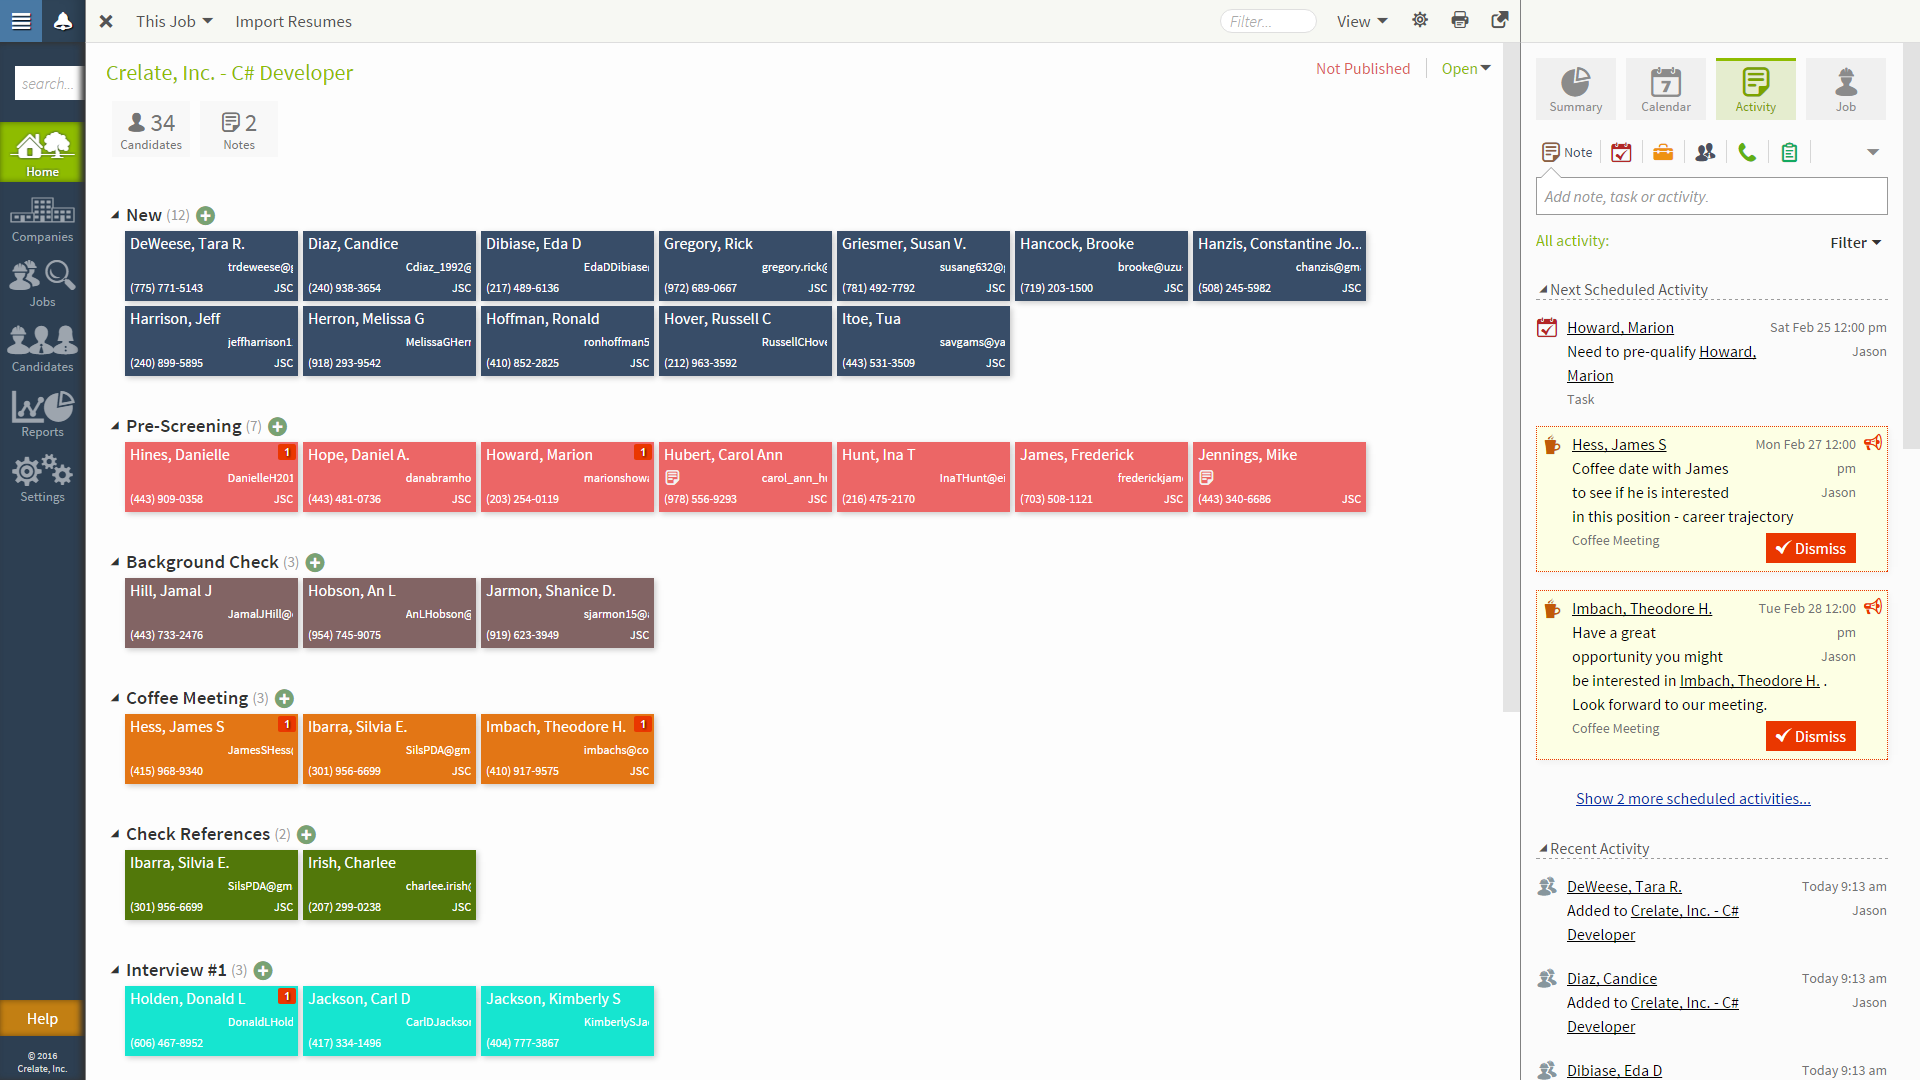Switch to the Summary tab
This screenshot has height=1080, width=1920.
pyautogui.click(x=1575, y=89)
